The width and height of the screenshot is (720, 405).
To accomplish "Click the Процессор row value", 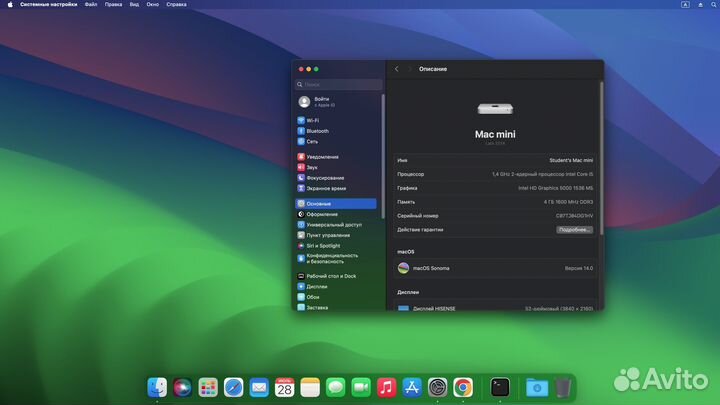I will [542, 174].
